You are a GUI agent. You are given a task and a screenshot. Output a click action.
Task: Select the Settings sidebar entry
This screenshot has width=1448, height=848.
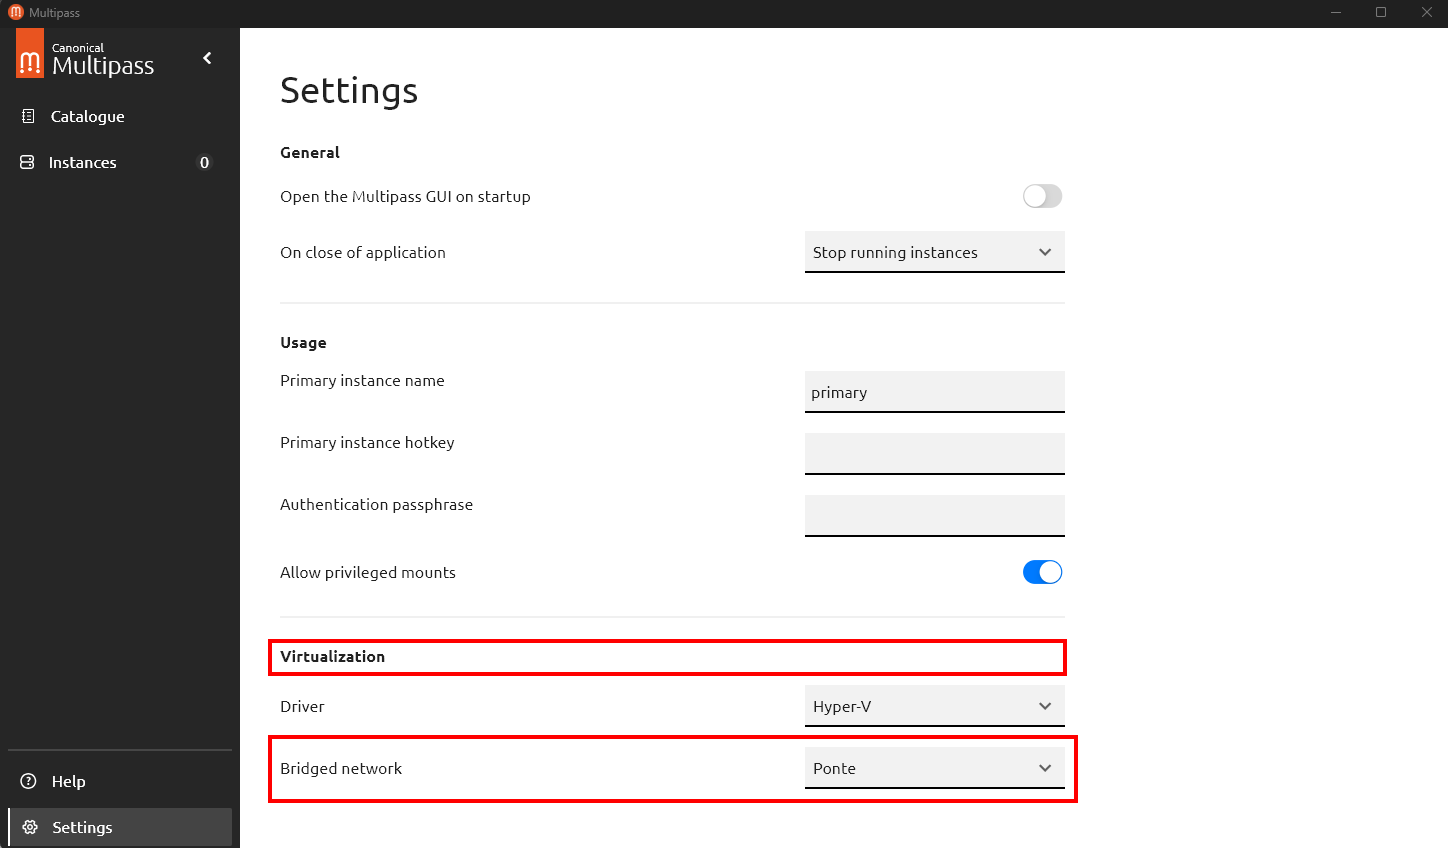(x=82, y=827)
